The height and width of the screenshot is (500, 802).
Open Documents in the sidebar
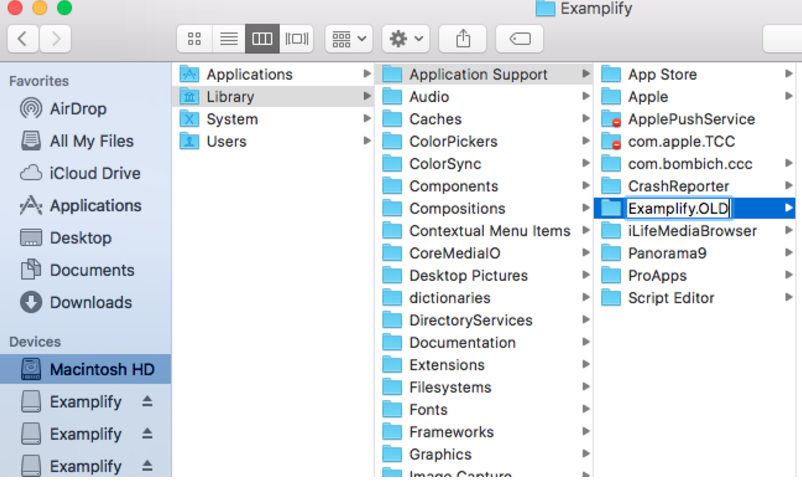pyautogui.click(x=85, y=270)
